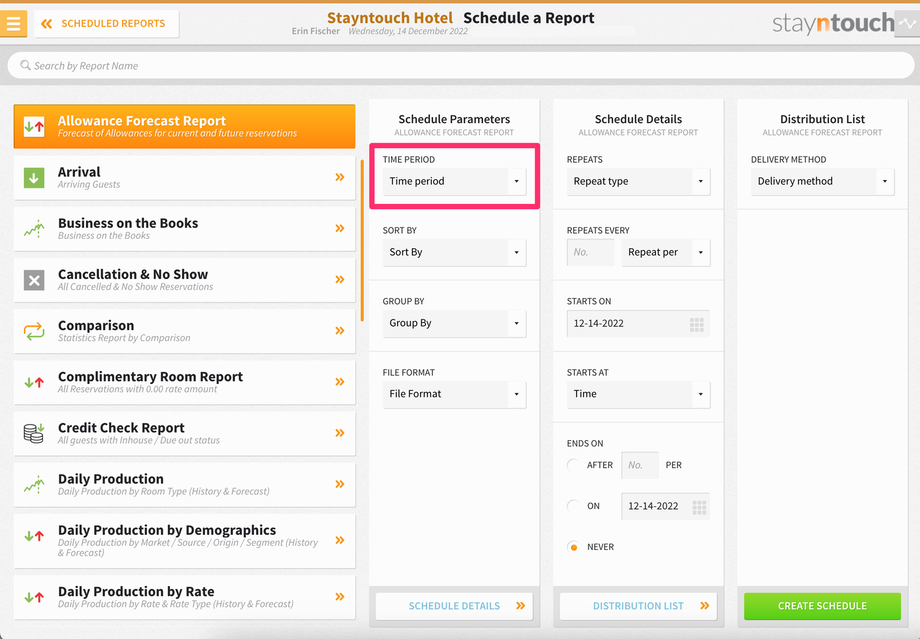Click the Daily Production by Rate icon
The height and width of the screenshot is (639, 920).
(34, 597)
